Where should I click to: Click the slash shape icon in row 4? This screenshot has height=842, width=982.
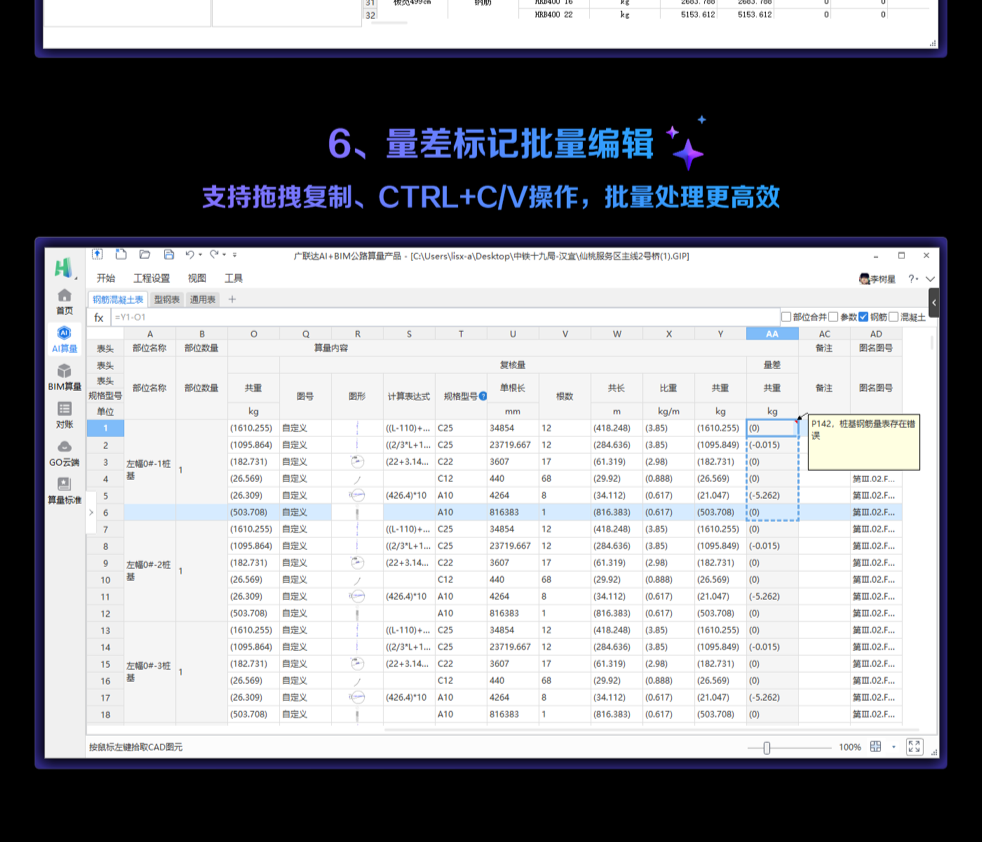tap(357, 479)
